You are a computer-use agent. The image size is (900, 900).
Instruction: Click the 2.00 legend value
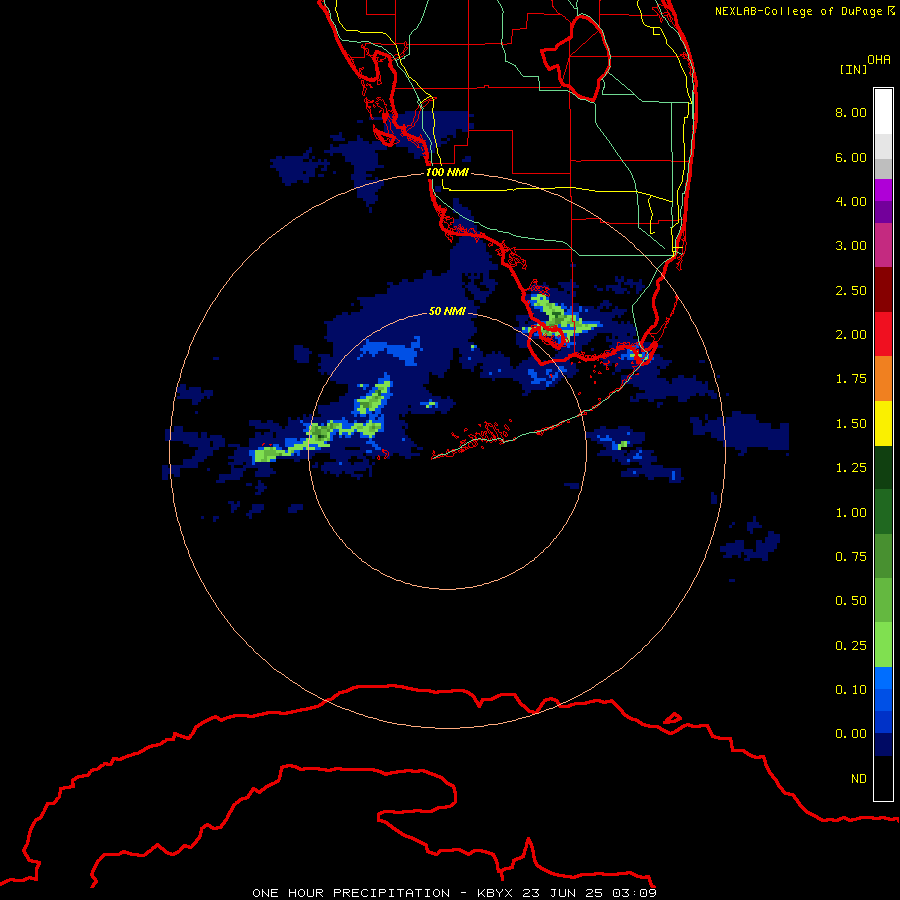pyautogui.click(x=851, y=335)
